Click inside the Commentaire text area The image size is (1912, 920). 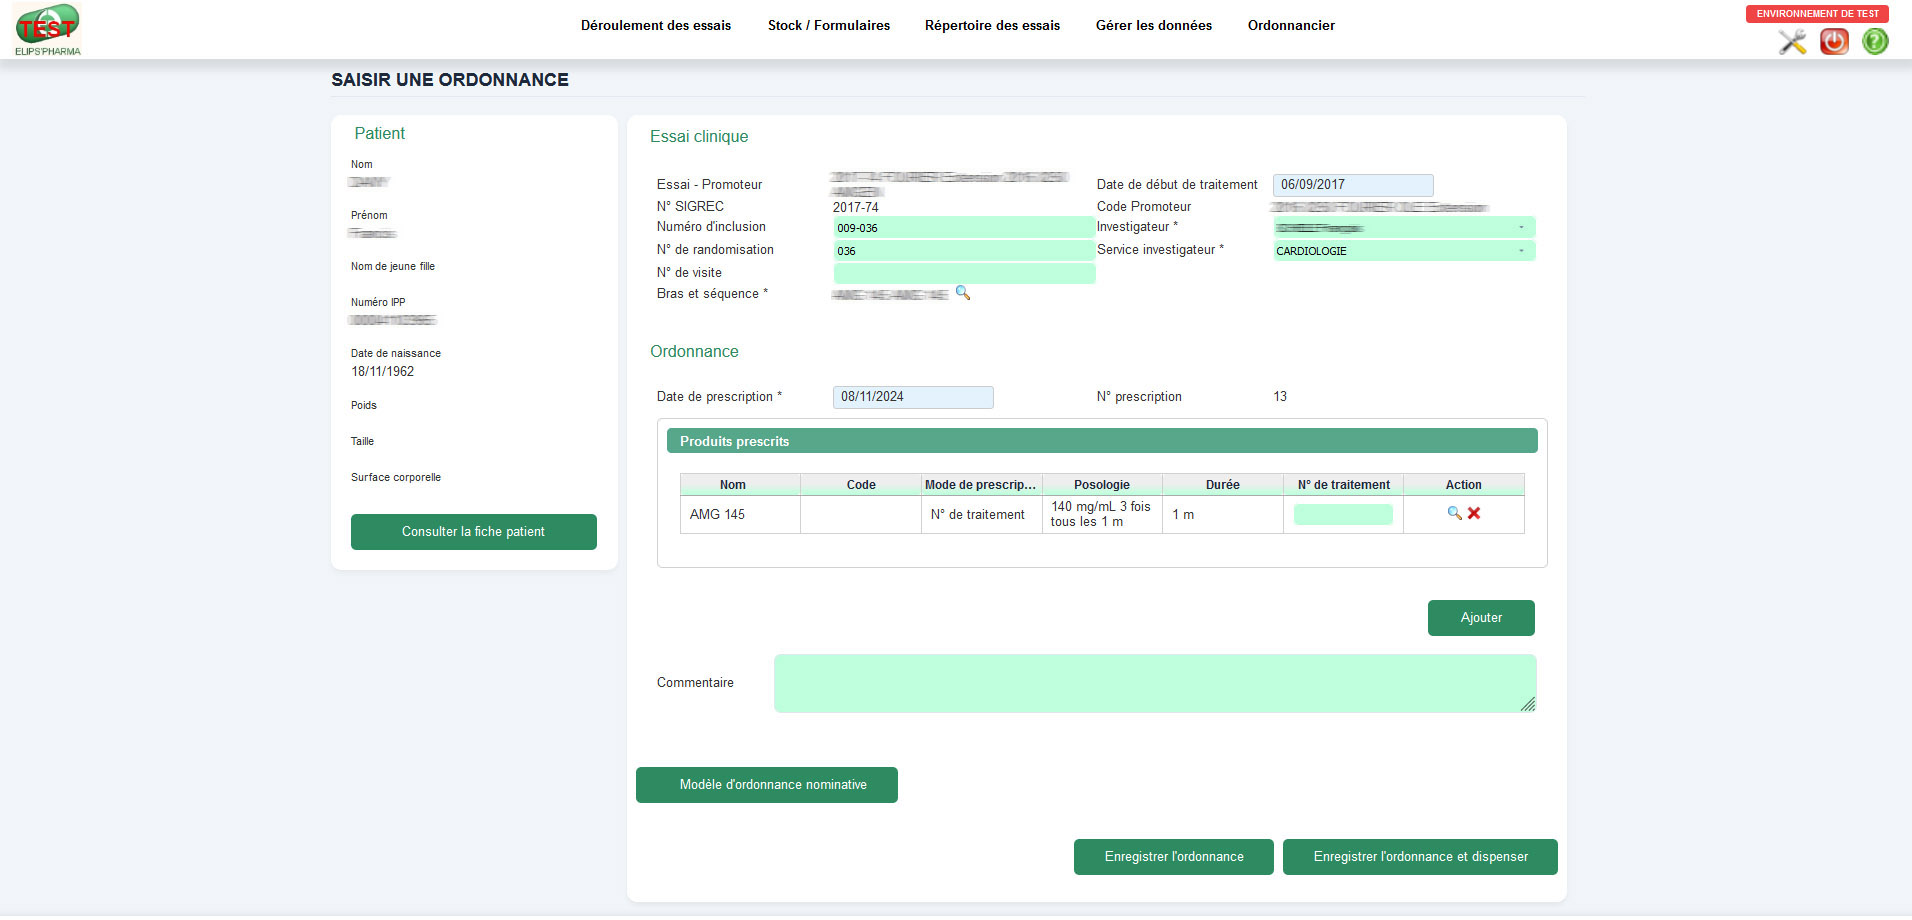1154,683
